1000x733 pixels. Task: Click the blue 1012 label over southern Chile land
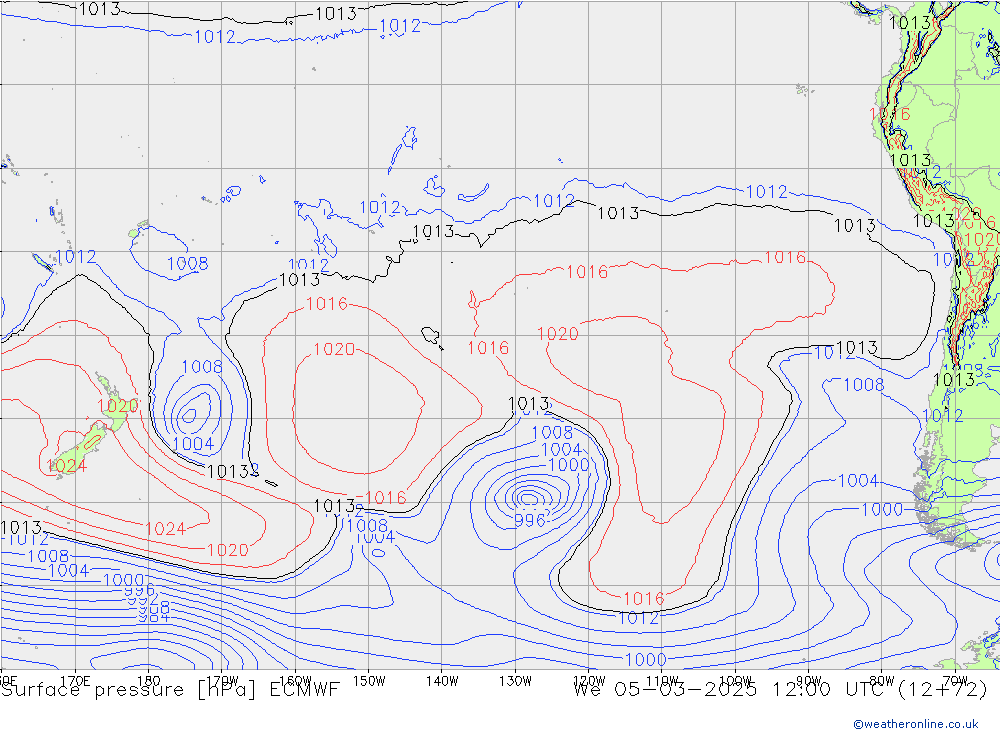[x=943, y=416]
